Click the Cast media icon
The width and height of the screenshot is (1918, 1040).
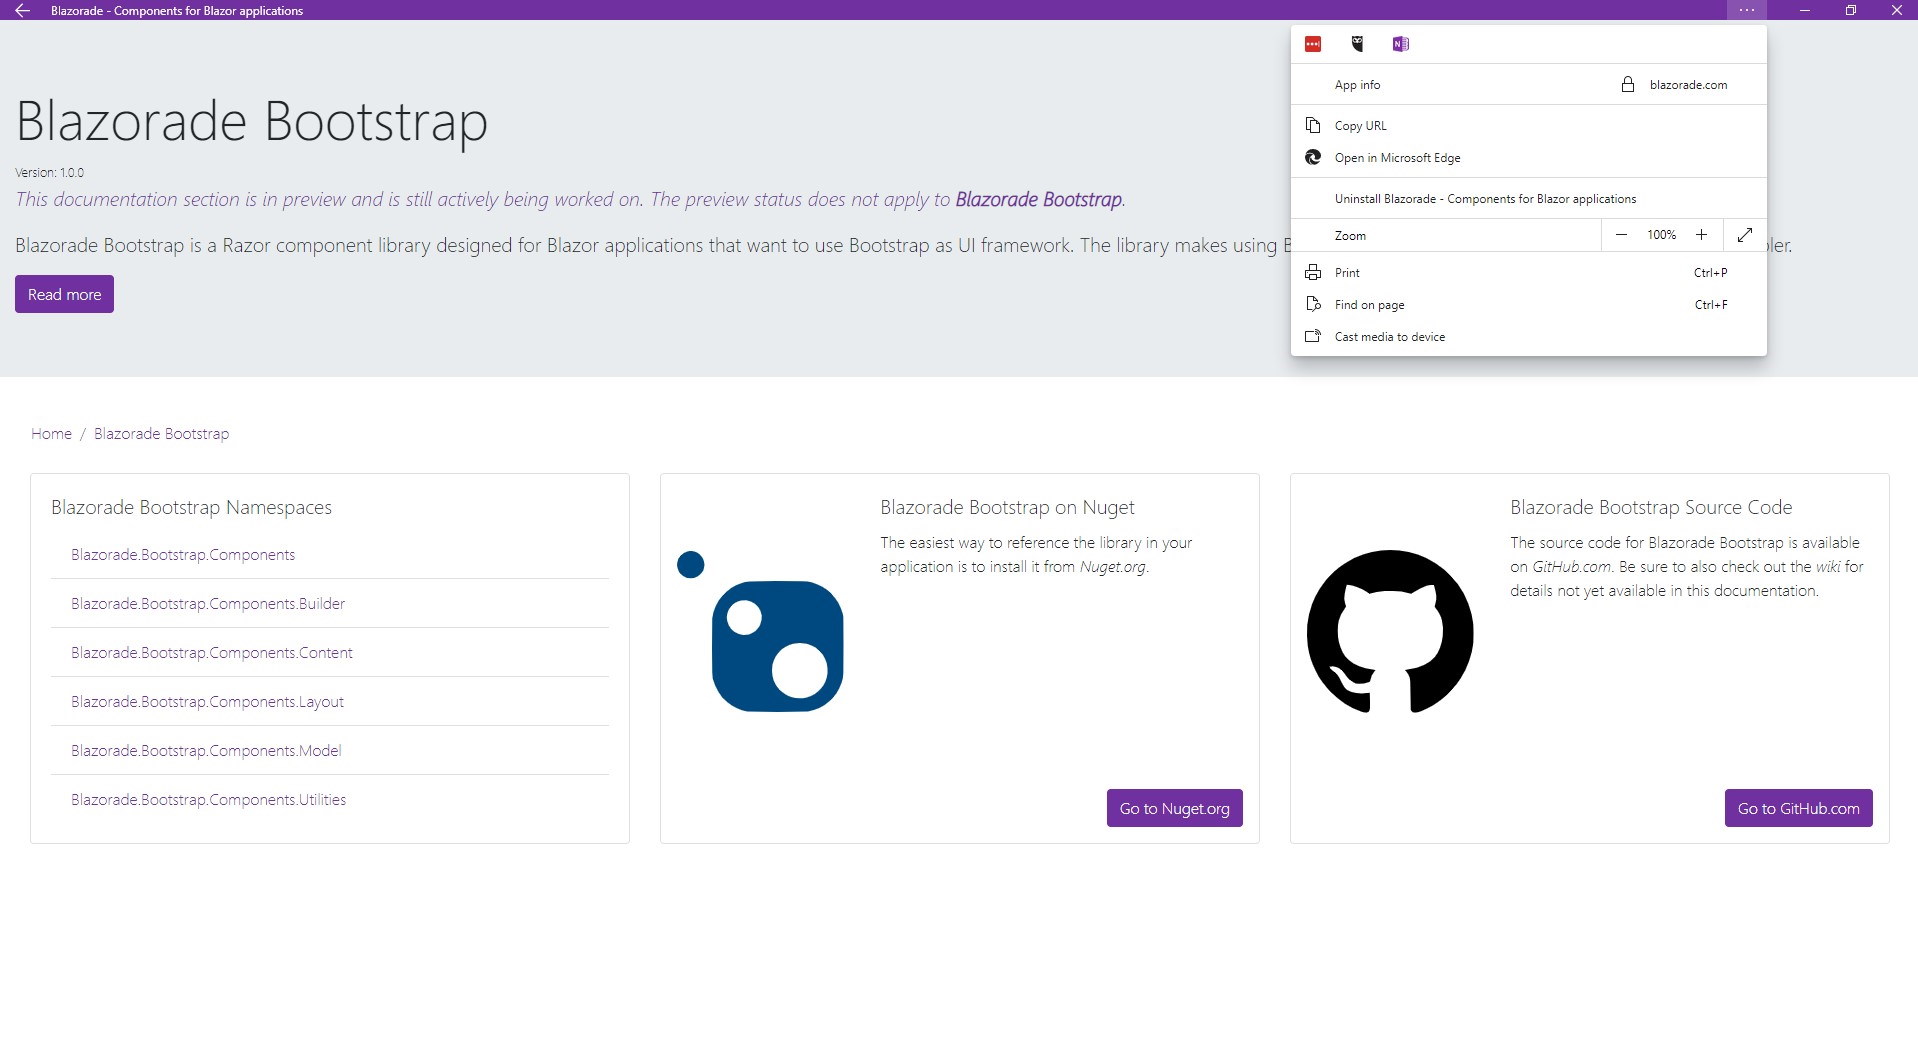[1313, 336]
